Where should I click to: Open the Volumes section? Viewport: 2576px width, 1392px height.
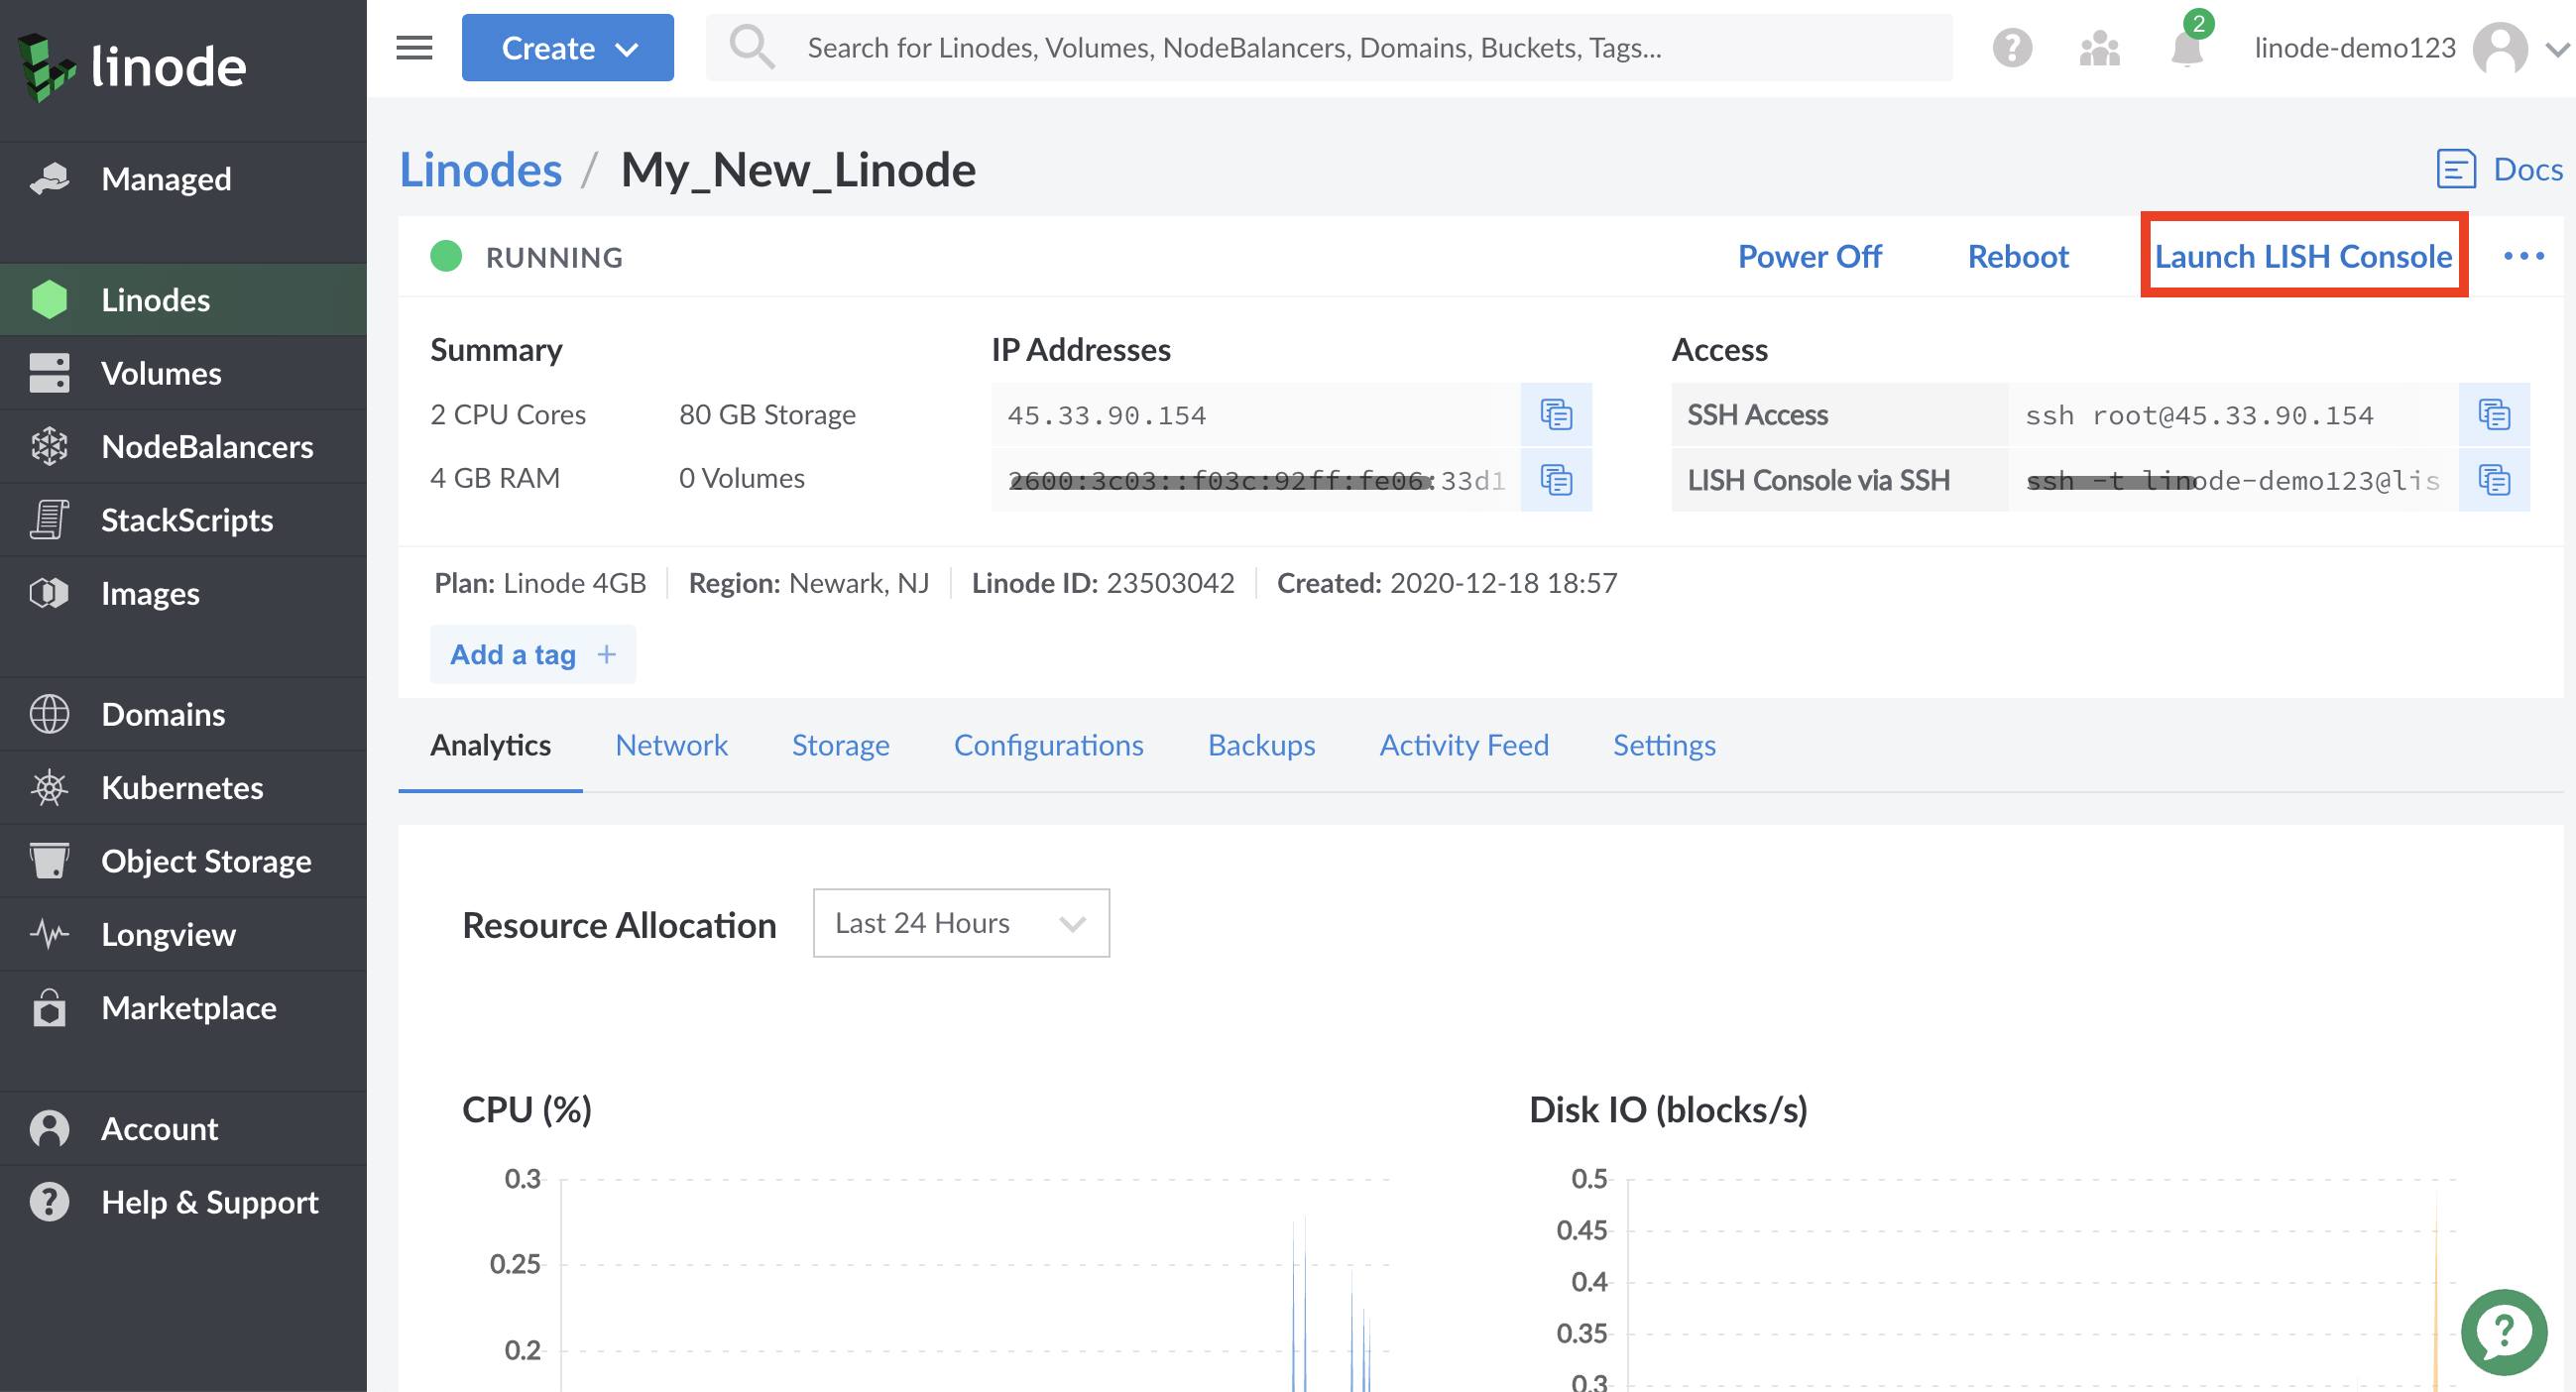[x=161, y=372]
